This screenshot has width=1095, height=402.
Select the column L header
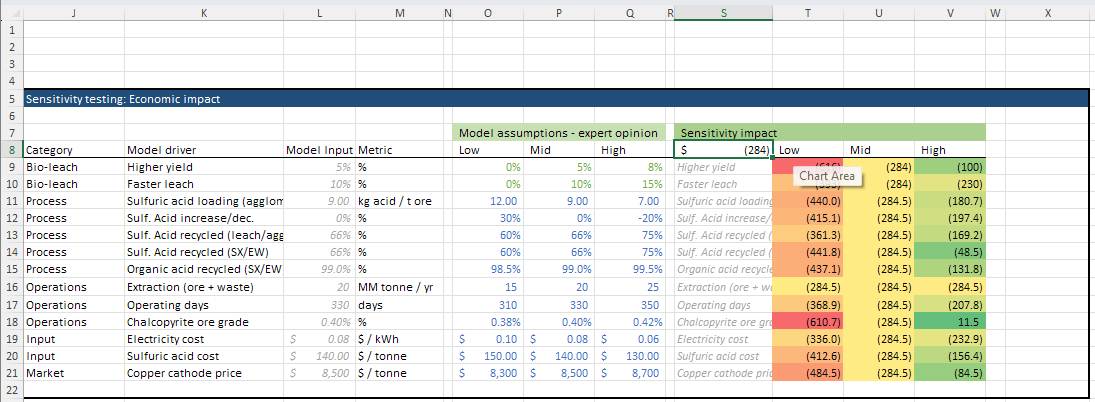coord(319,13)
